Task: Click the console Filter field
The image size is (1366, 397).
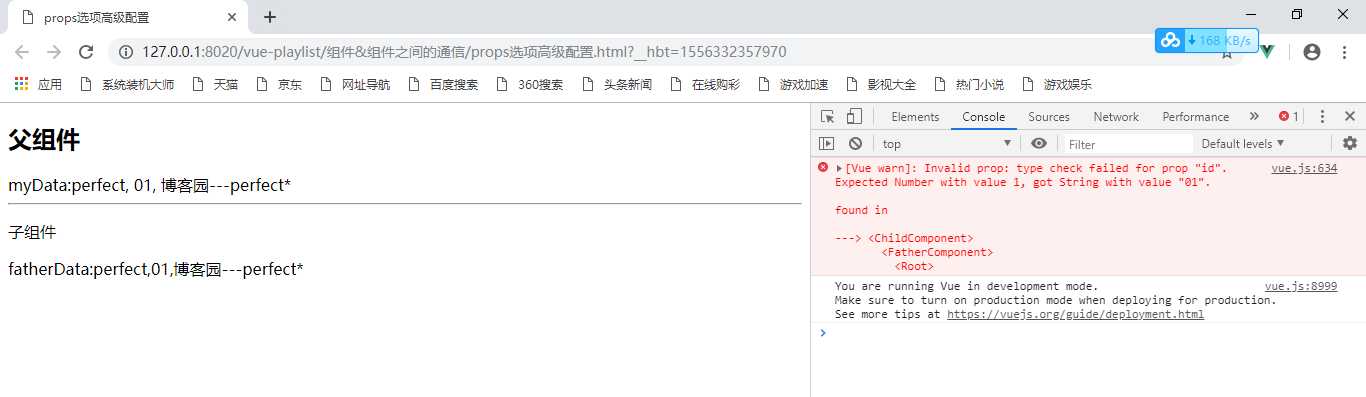Action: pyautogui.click(x=1127, y=144)
